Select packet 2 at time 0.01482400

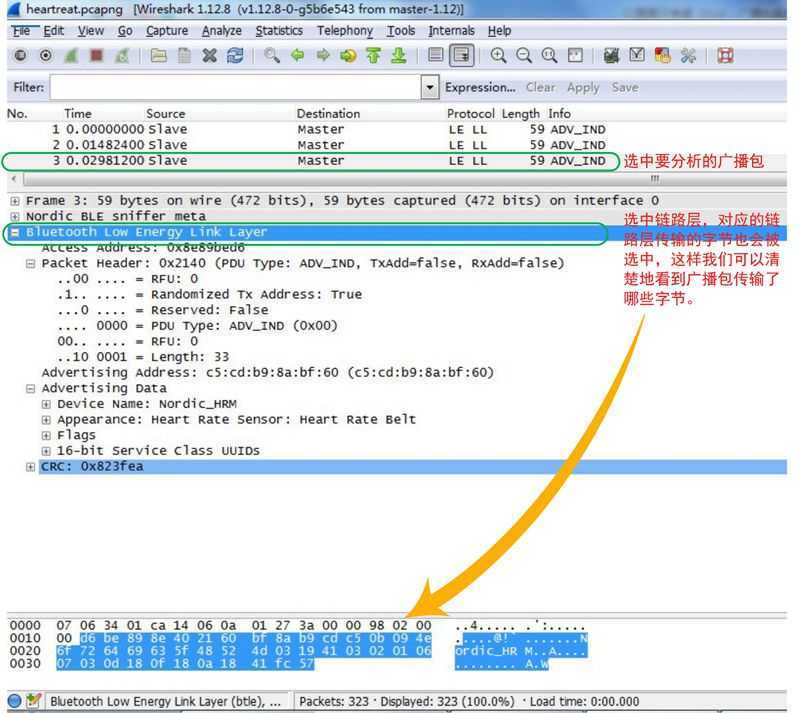pyautogui.click(x=397, y=145)
